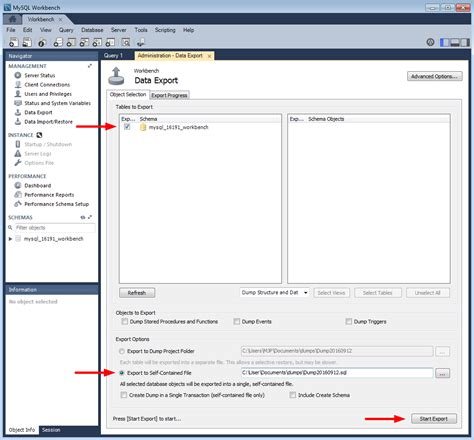The image size is (474, 440).
Task: Open Users and Privileges in the navigator
Action: pyautogui.click(x=48, y=94)
